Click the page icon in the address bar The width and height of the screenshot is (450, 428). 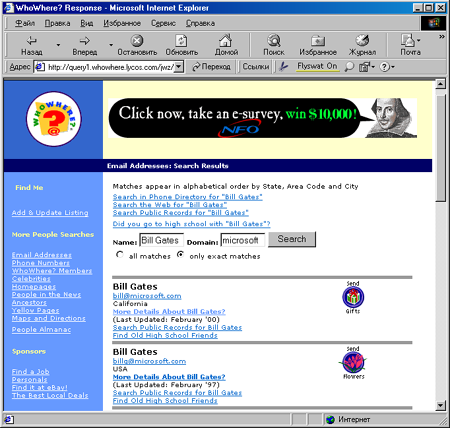40,67
